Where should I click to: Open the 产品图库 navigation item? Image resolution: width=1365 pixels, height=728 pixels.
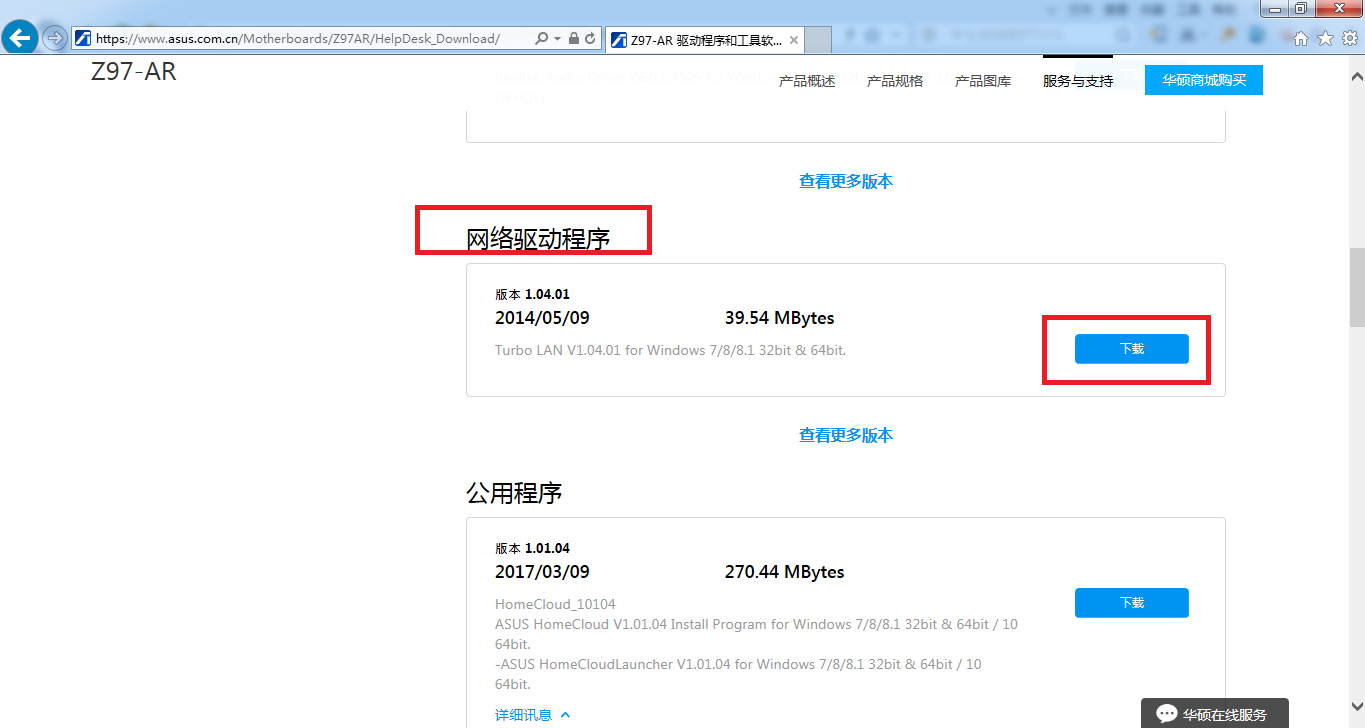coord(983,81)
